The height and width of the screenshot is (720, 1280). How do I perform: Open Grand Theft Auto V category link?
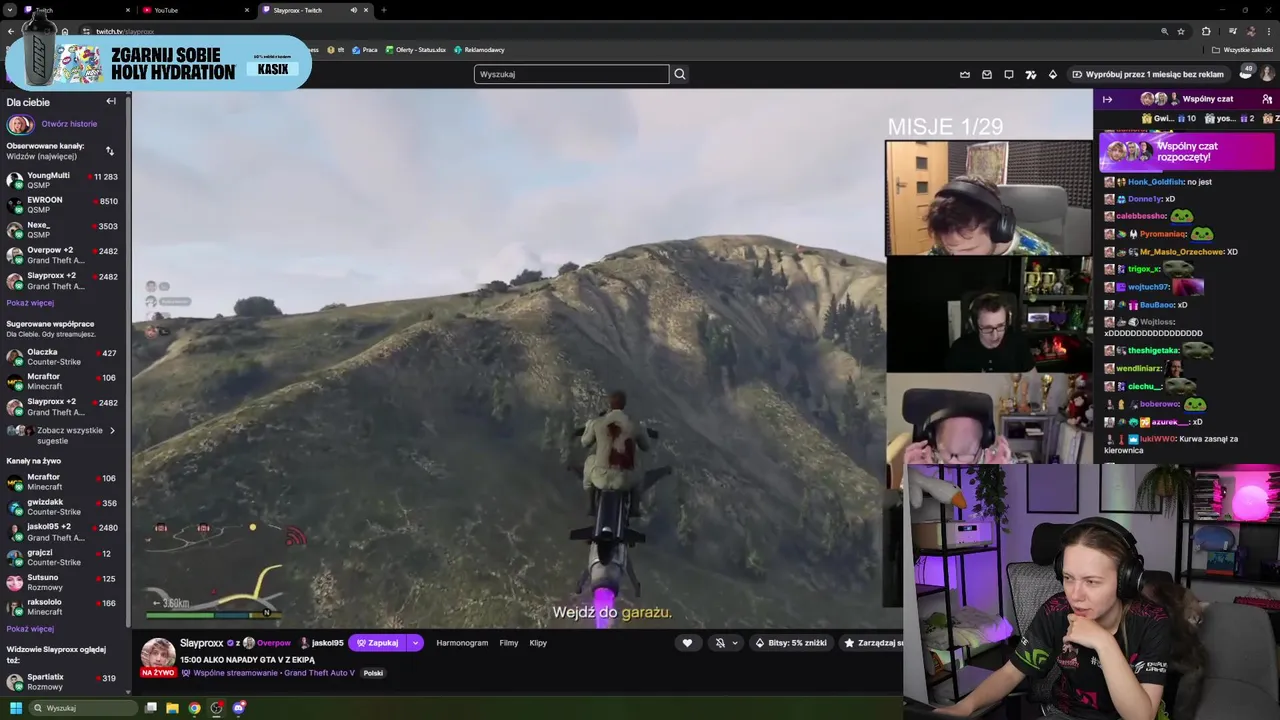point(319,673)
